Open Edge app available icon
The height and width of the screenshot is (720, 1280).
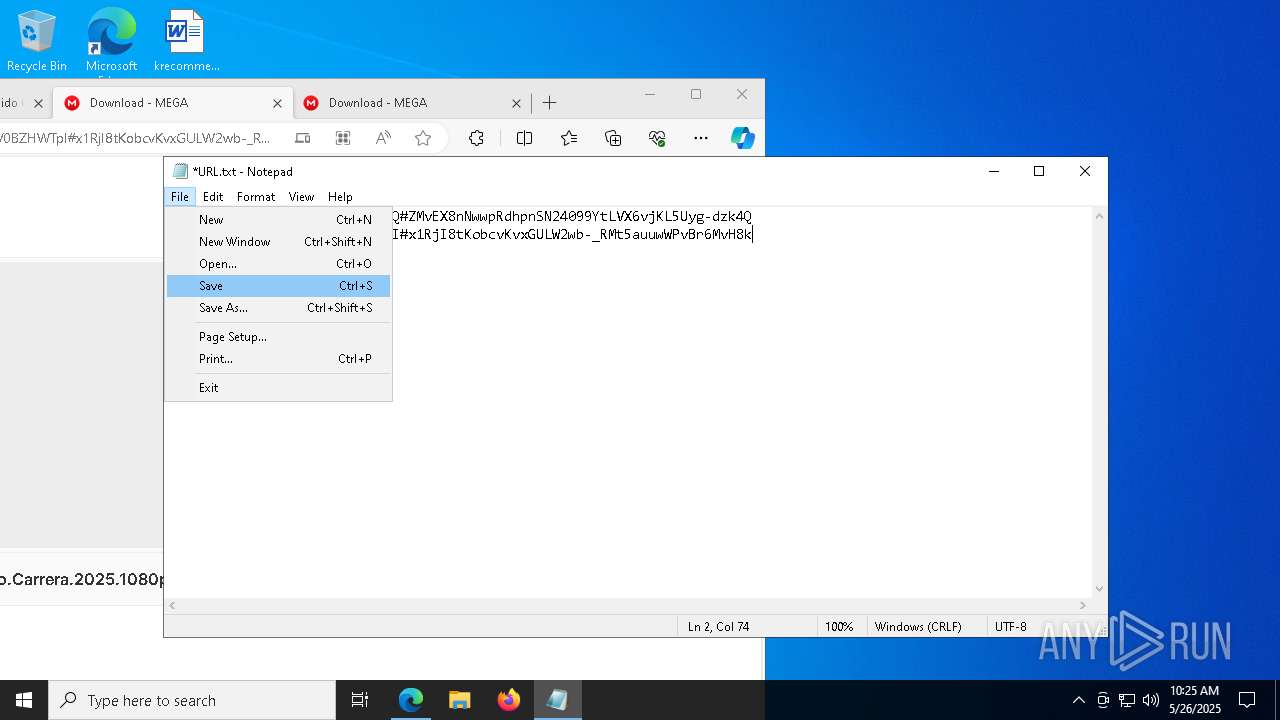[303, 138]
